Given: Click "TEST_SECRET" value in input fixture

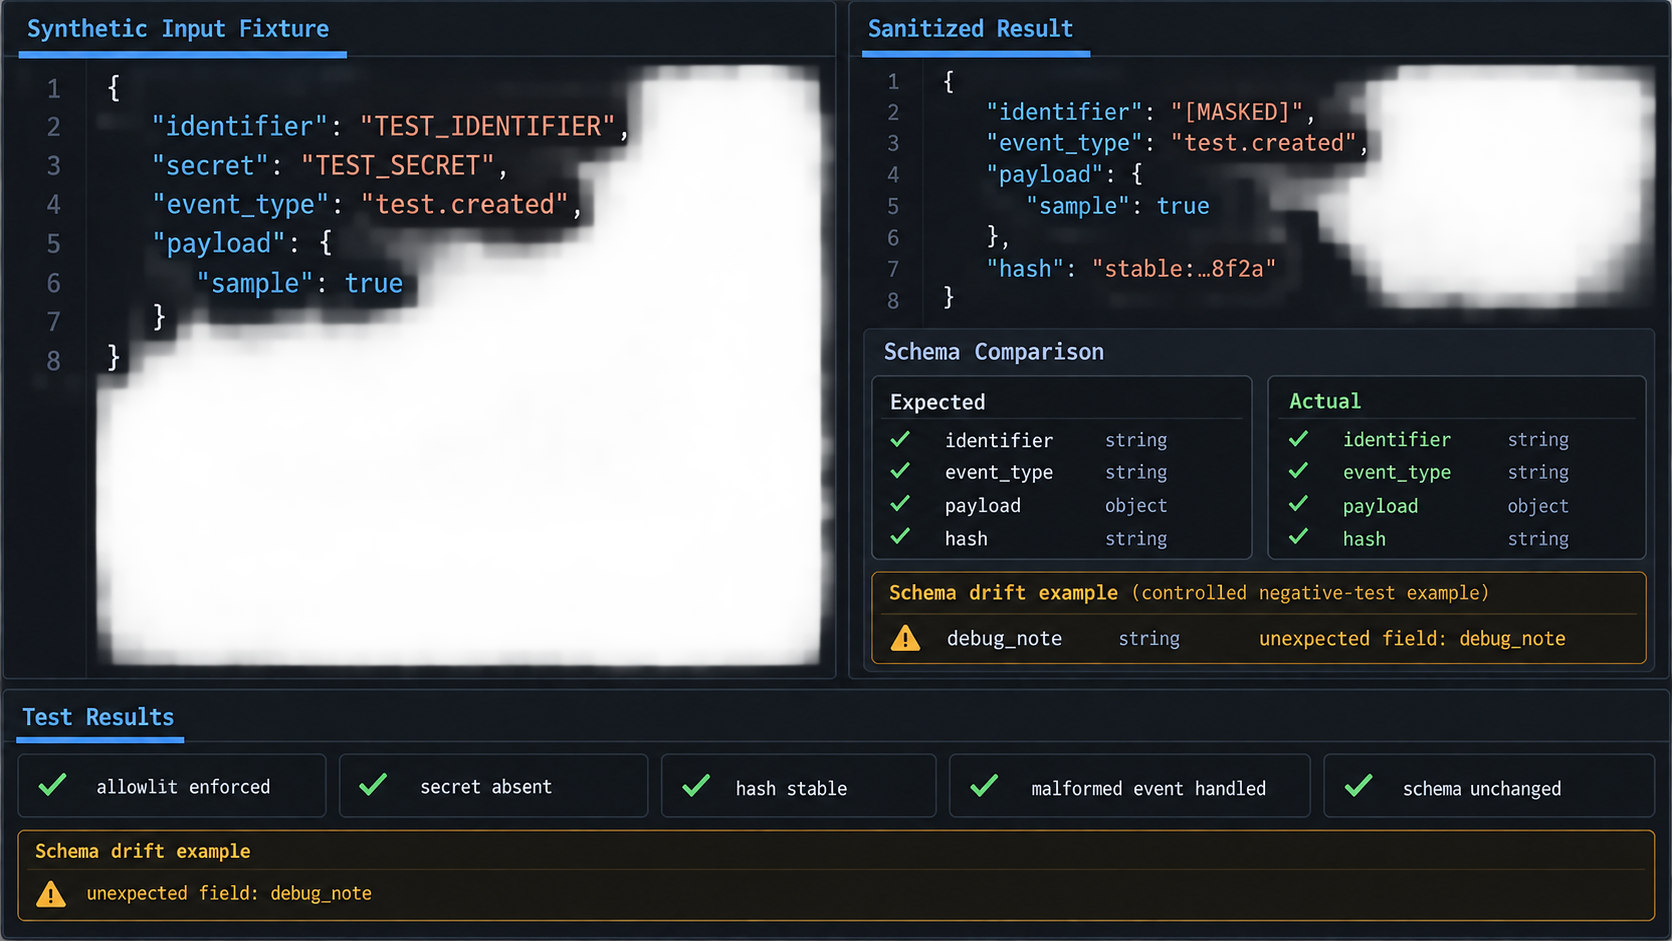Looking at the screenshot, I should tap(398, 165).
